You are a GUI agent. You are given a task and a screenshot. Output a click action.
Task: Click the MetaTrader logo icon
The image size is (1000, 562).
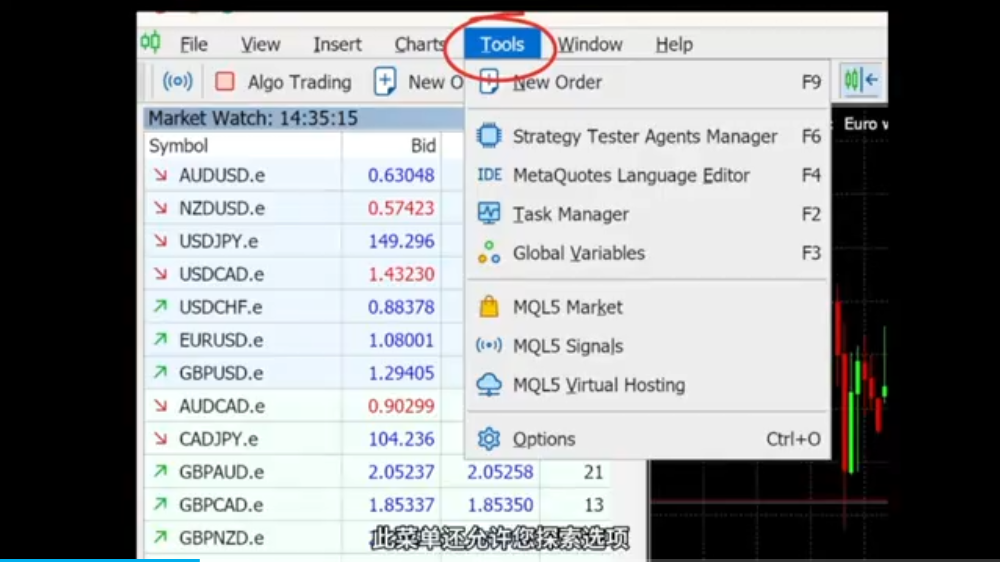(x=151, y=43)
